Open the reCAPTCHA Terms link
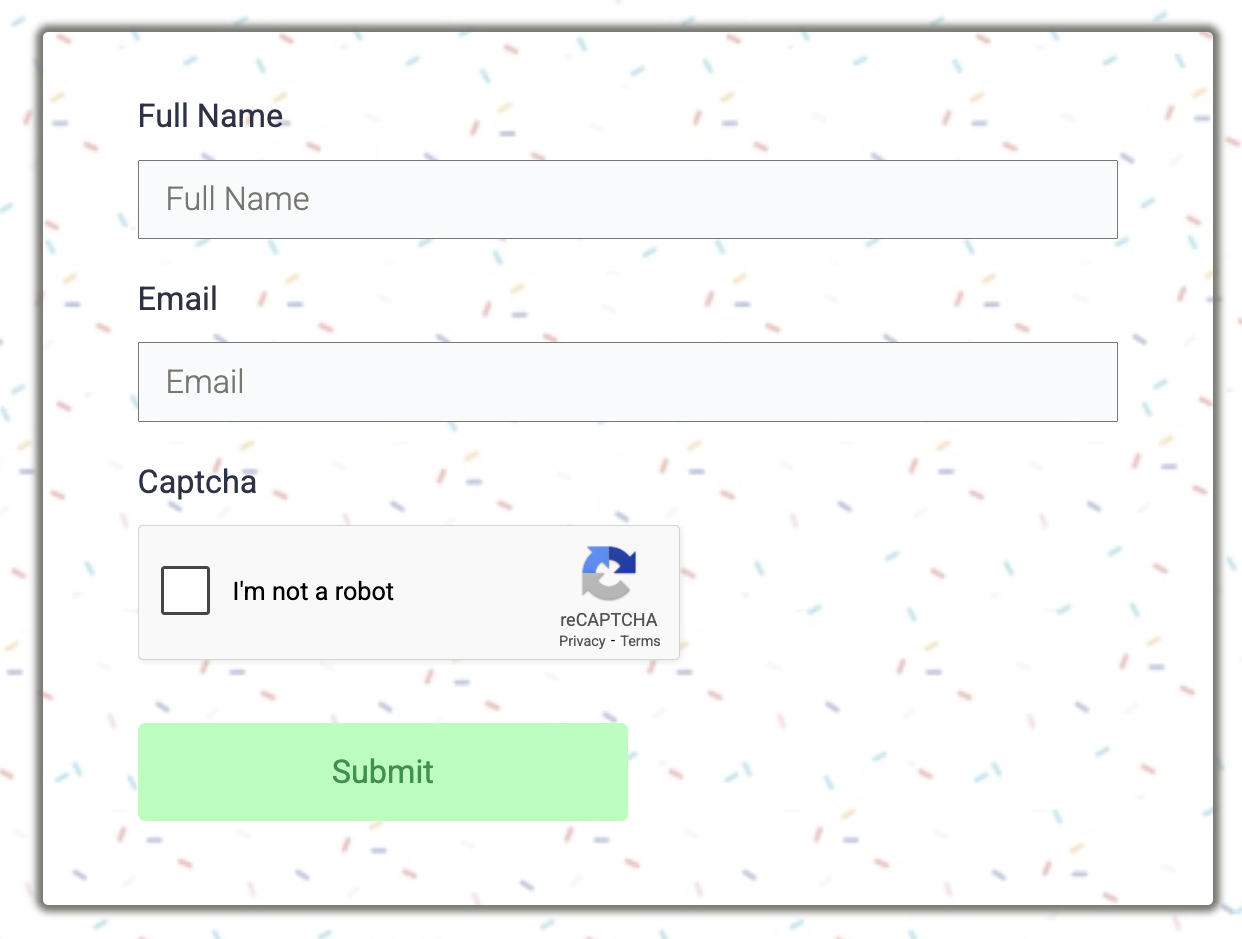Viewport: 1242px width, 939px height. (640, 642)
